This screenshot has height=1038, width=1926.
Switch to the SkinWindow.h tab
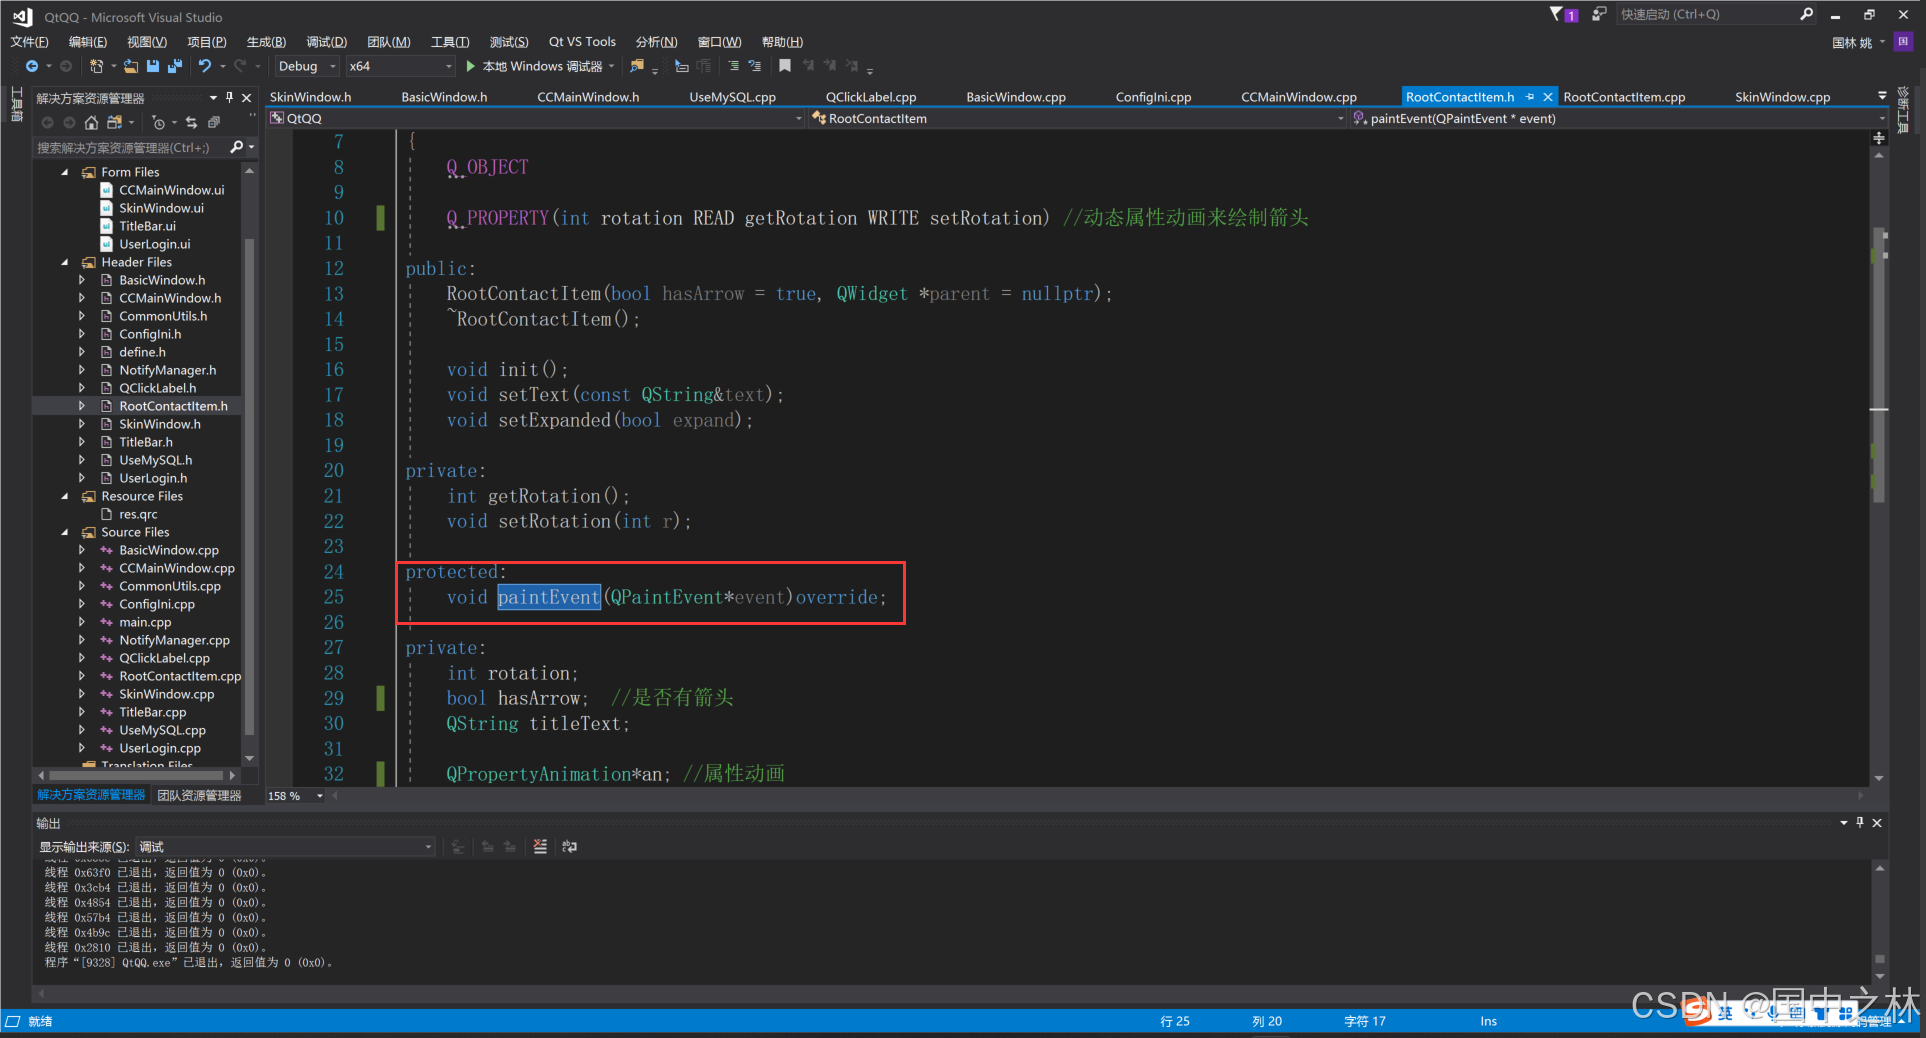[x=311, y=97]
